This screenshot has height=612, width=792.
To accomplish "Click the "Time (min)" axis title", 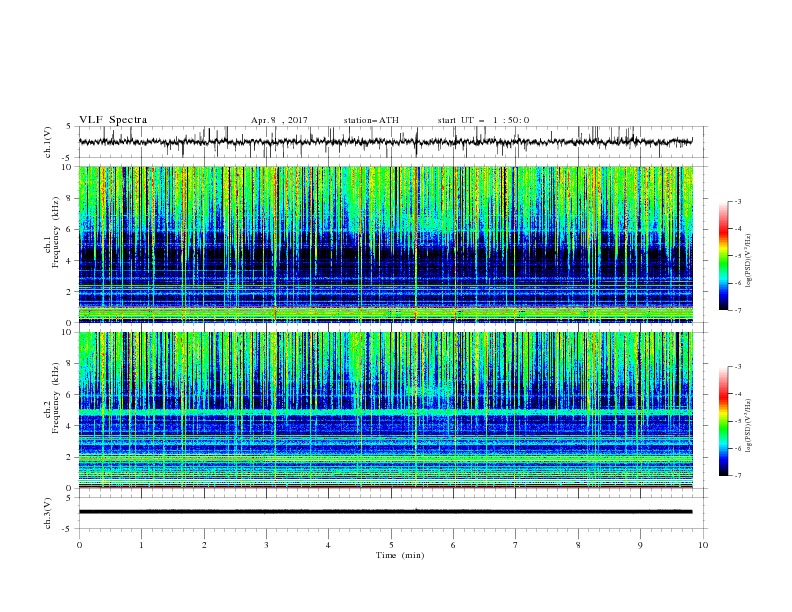I will pyautogui.click(x=400, y=555).
